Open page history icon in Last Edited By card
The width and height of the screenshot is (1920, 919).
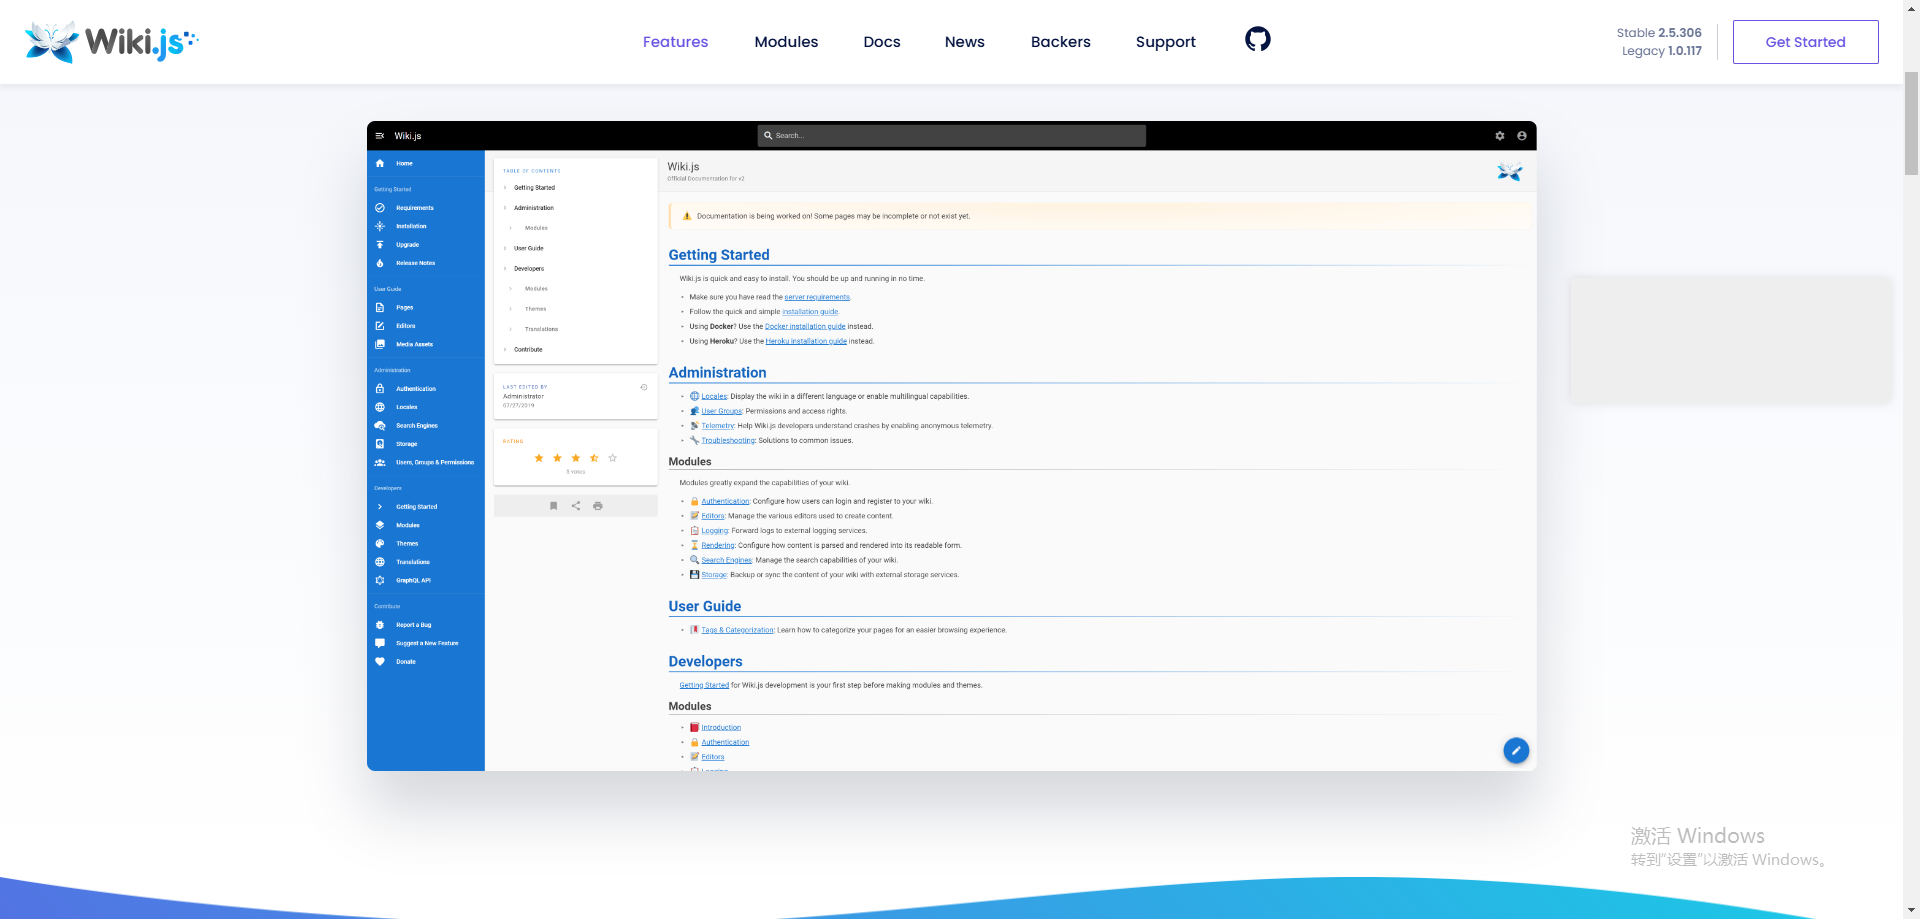(x=644, y=387)
